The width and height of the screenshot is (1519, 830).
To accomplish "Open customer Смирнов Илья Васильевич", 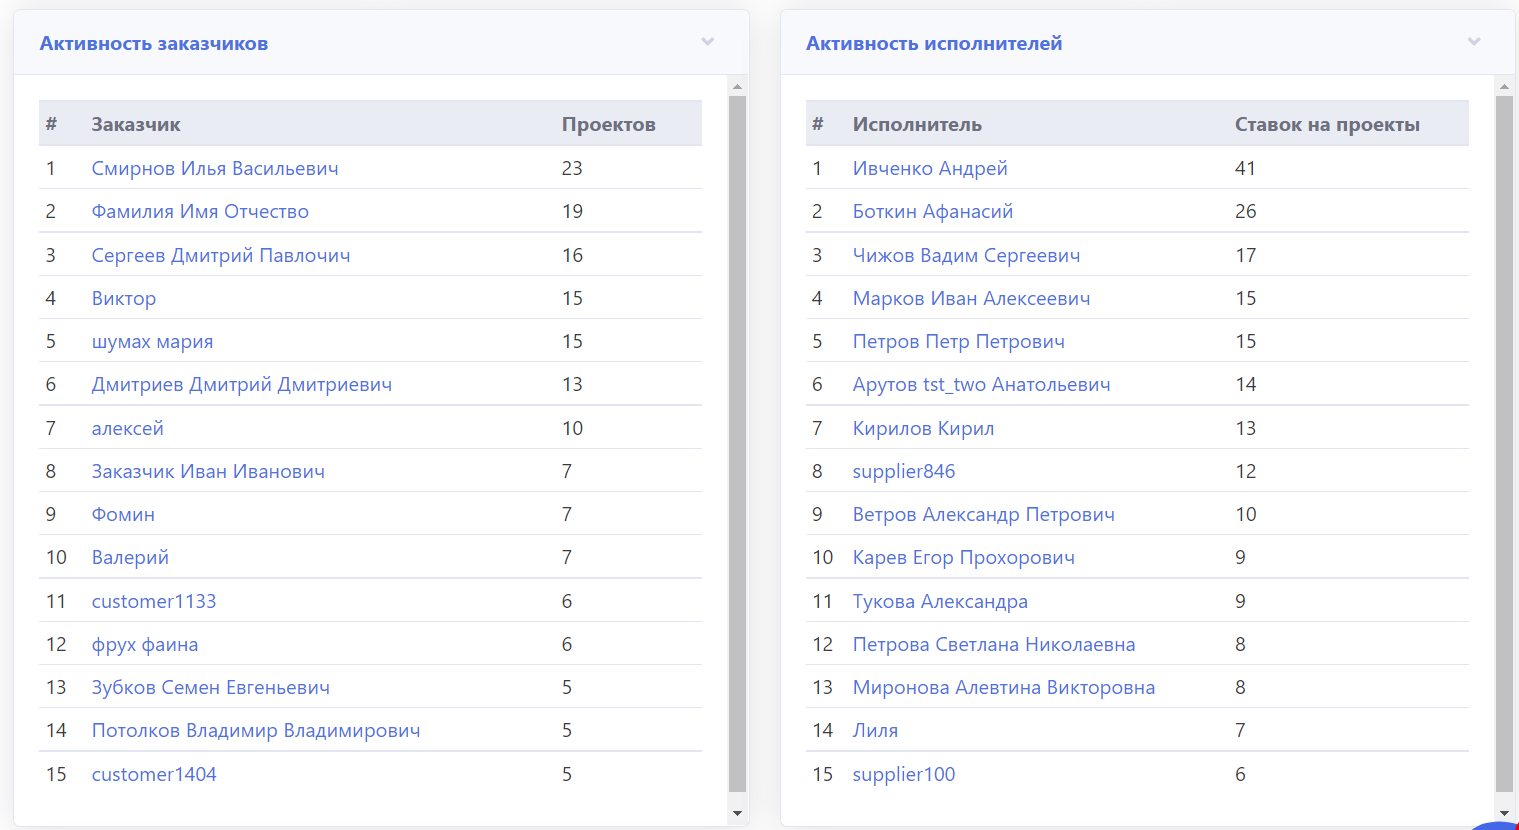I will pyautogui.click(x=215, y=168).
